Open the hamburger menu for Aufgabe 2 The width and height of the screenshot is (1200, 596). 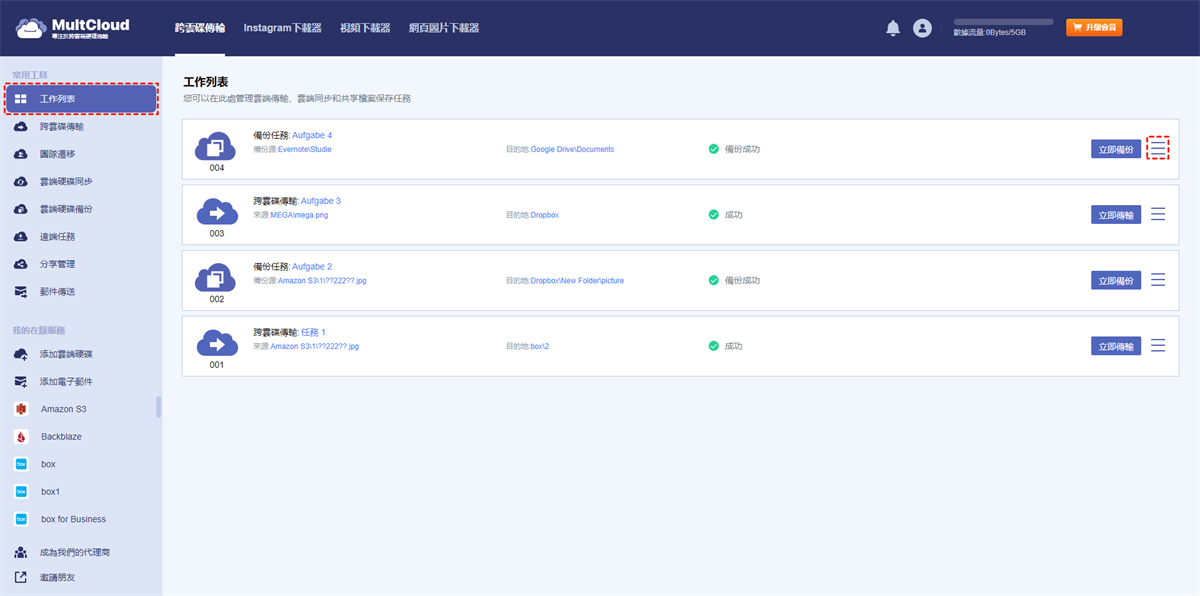[x=1158, y=280]
